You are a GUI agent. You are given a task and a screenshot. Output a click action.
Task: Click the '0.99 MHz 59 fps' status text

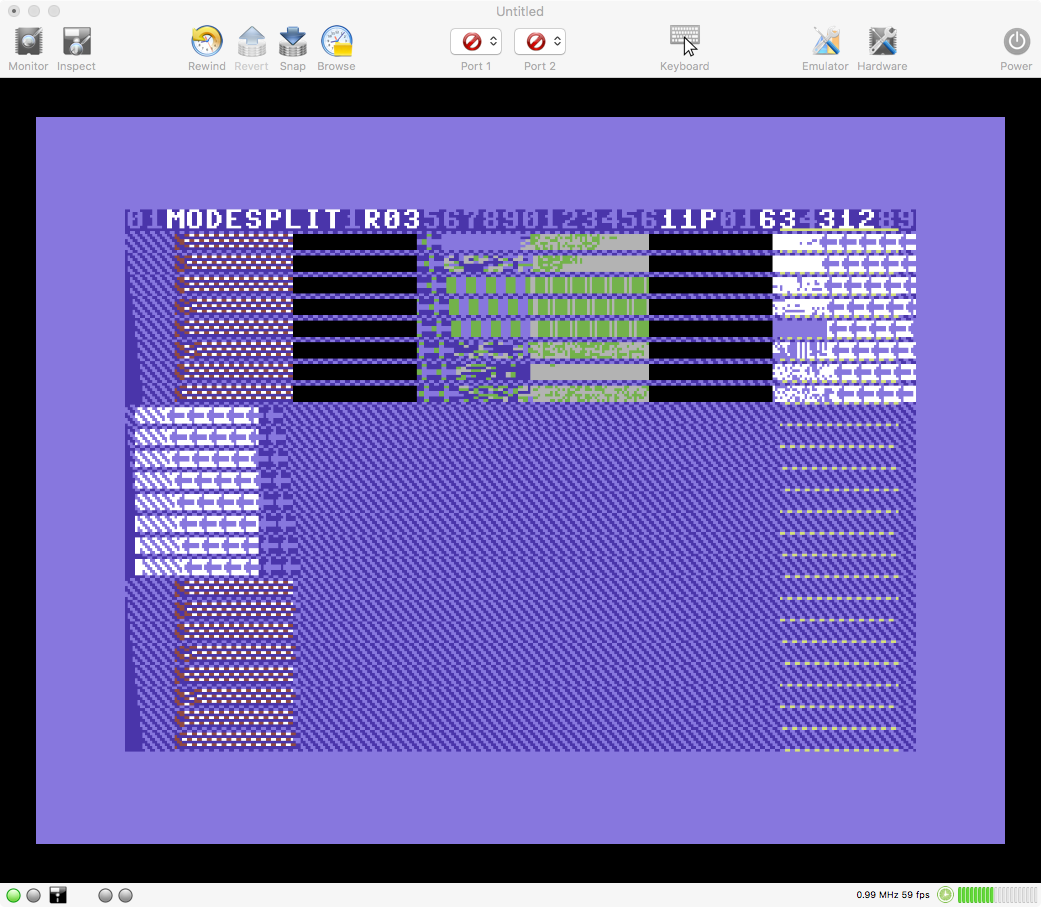(x=893, y=895)
